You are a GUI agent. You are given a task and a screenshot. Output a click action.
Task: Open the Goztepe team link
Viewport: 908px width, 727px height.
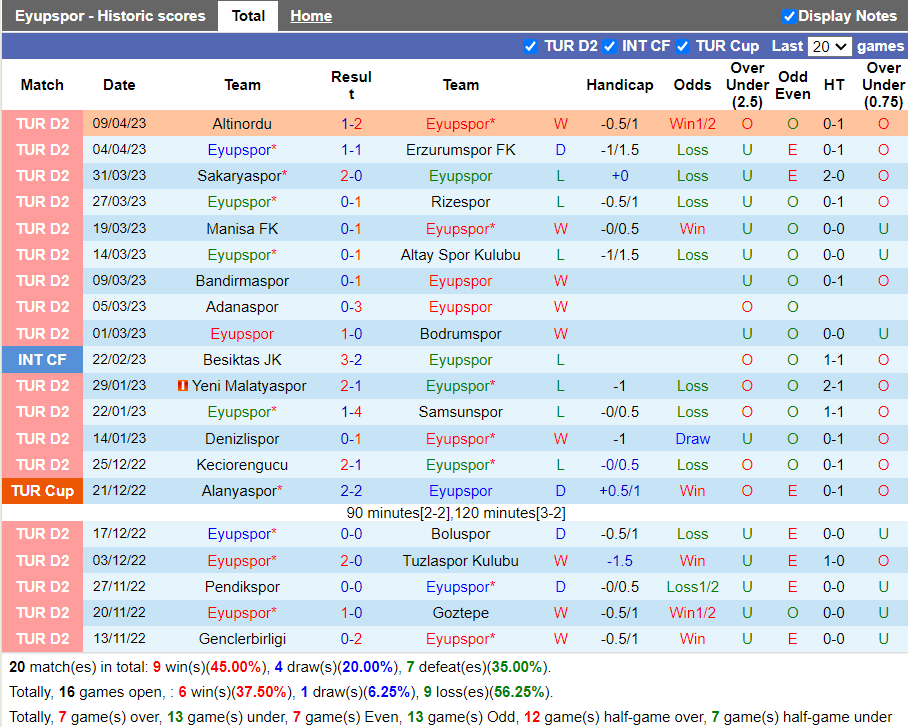click(460, 613)
